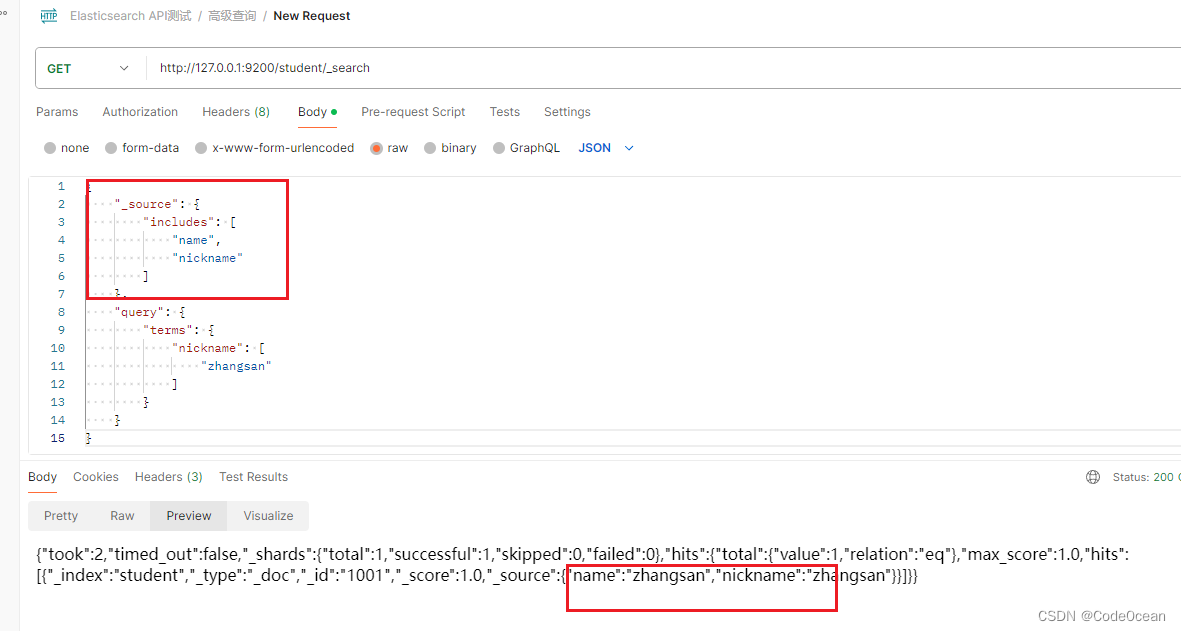Click the New Request title
1181x631 pixels.
(312, 16)
